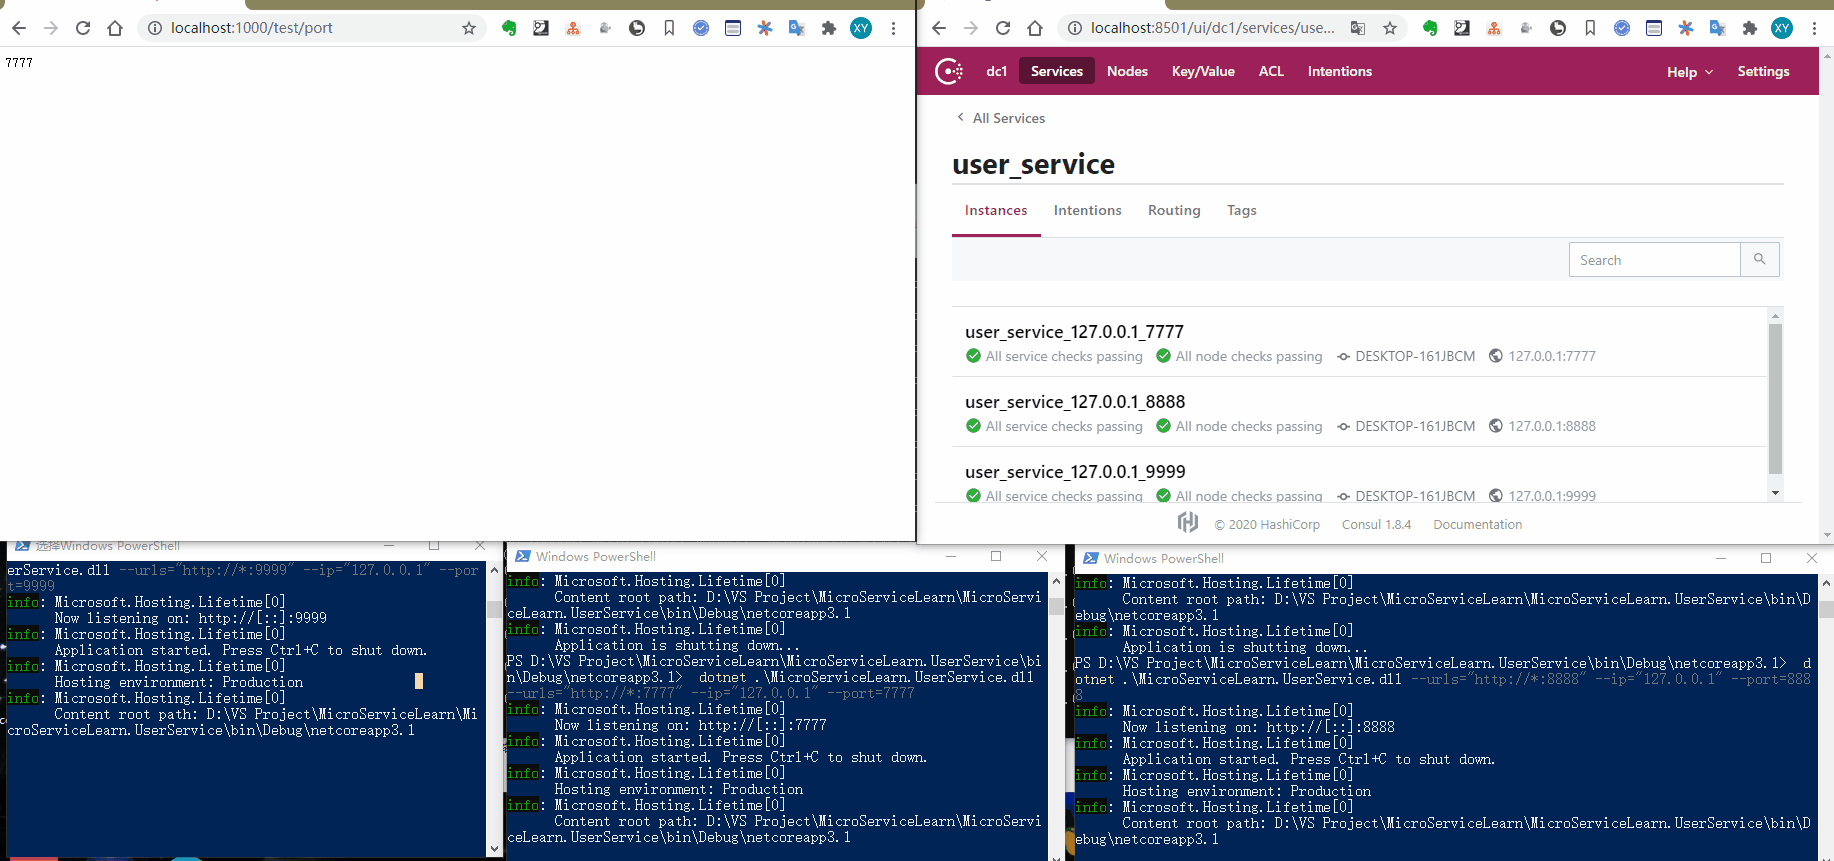The width and height of the screenshot is (1834, 861).
Task: Open home page in left browser window
Action: [x=115, y=28]
